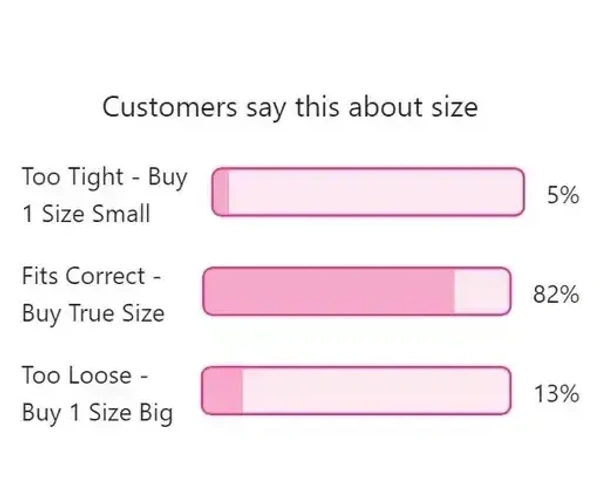600x499 pixels.
Task: Select the 13% percentage value
Action: point(557,394)
